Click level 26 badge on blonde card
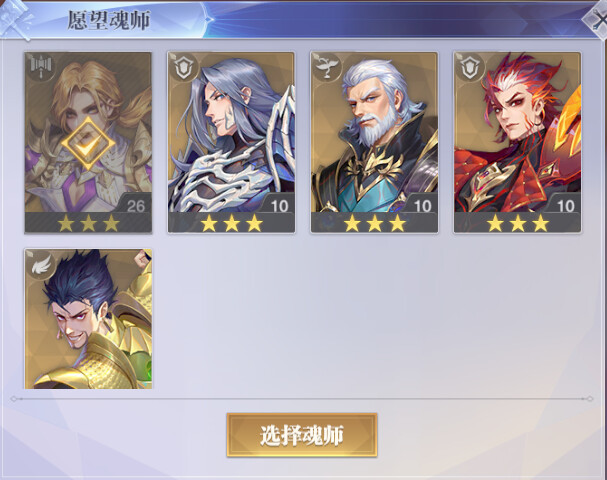Screen dimensions: 607x480 [x=135, y=206]
